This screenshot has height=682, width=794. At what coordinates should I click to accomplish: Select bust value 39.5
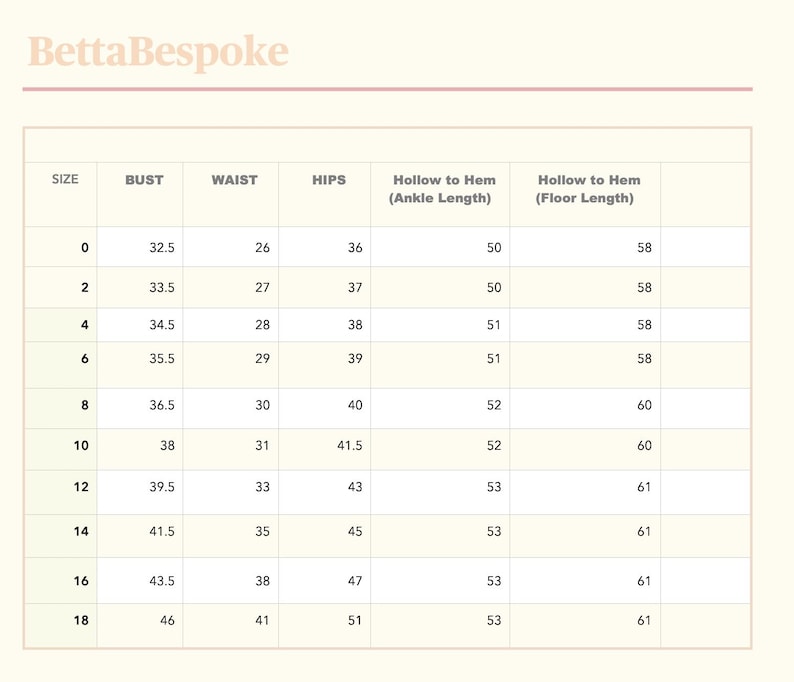tap(162, 487)
